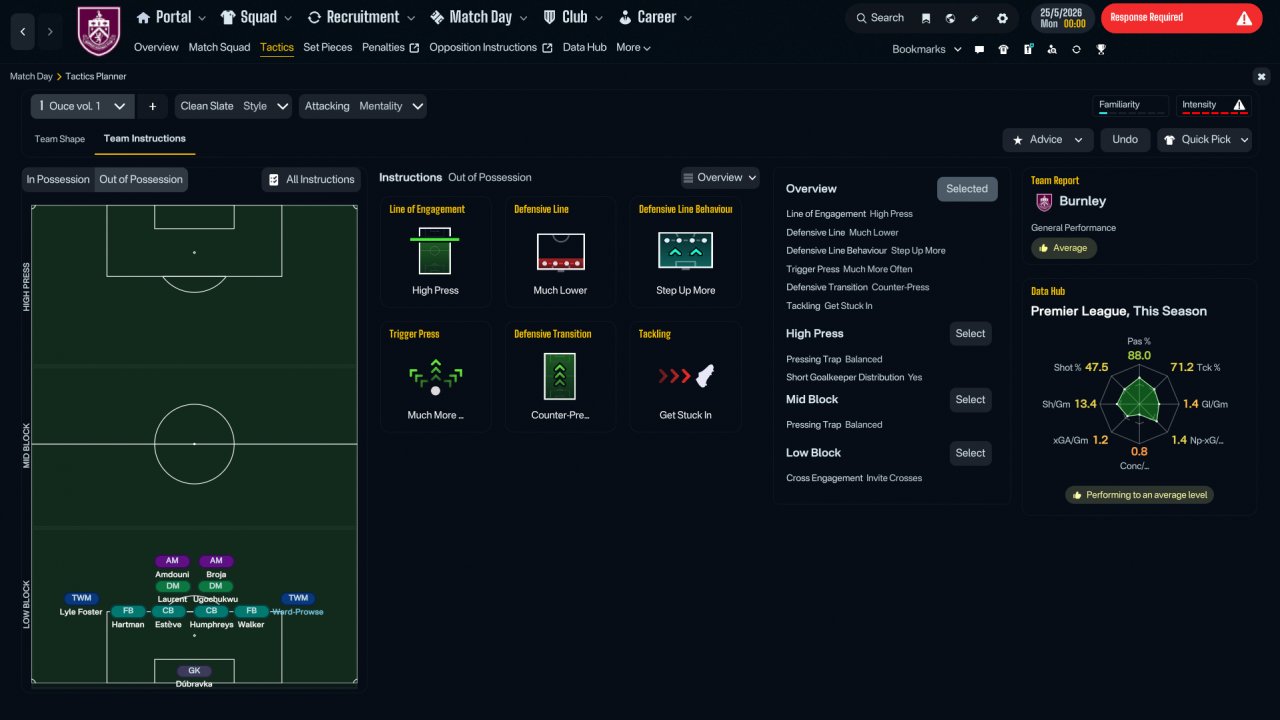
Task: Click the Undo button
Action: (x=1125, y=140)
